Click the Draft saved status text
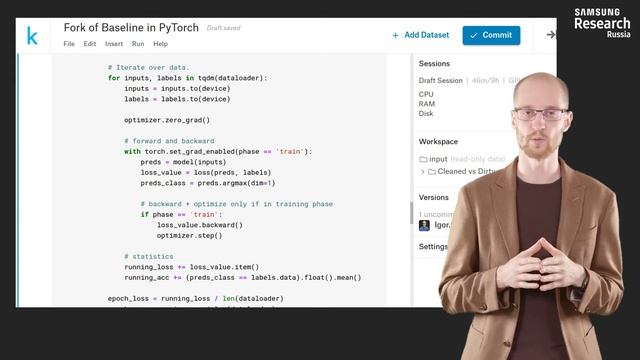The image size is (640, 360). (x=223, y=28)
